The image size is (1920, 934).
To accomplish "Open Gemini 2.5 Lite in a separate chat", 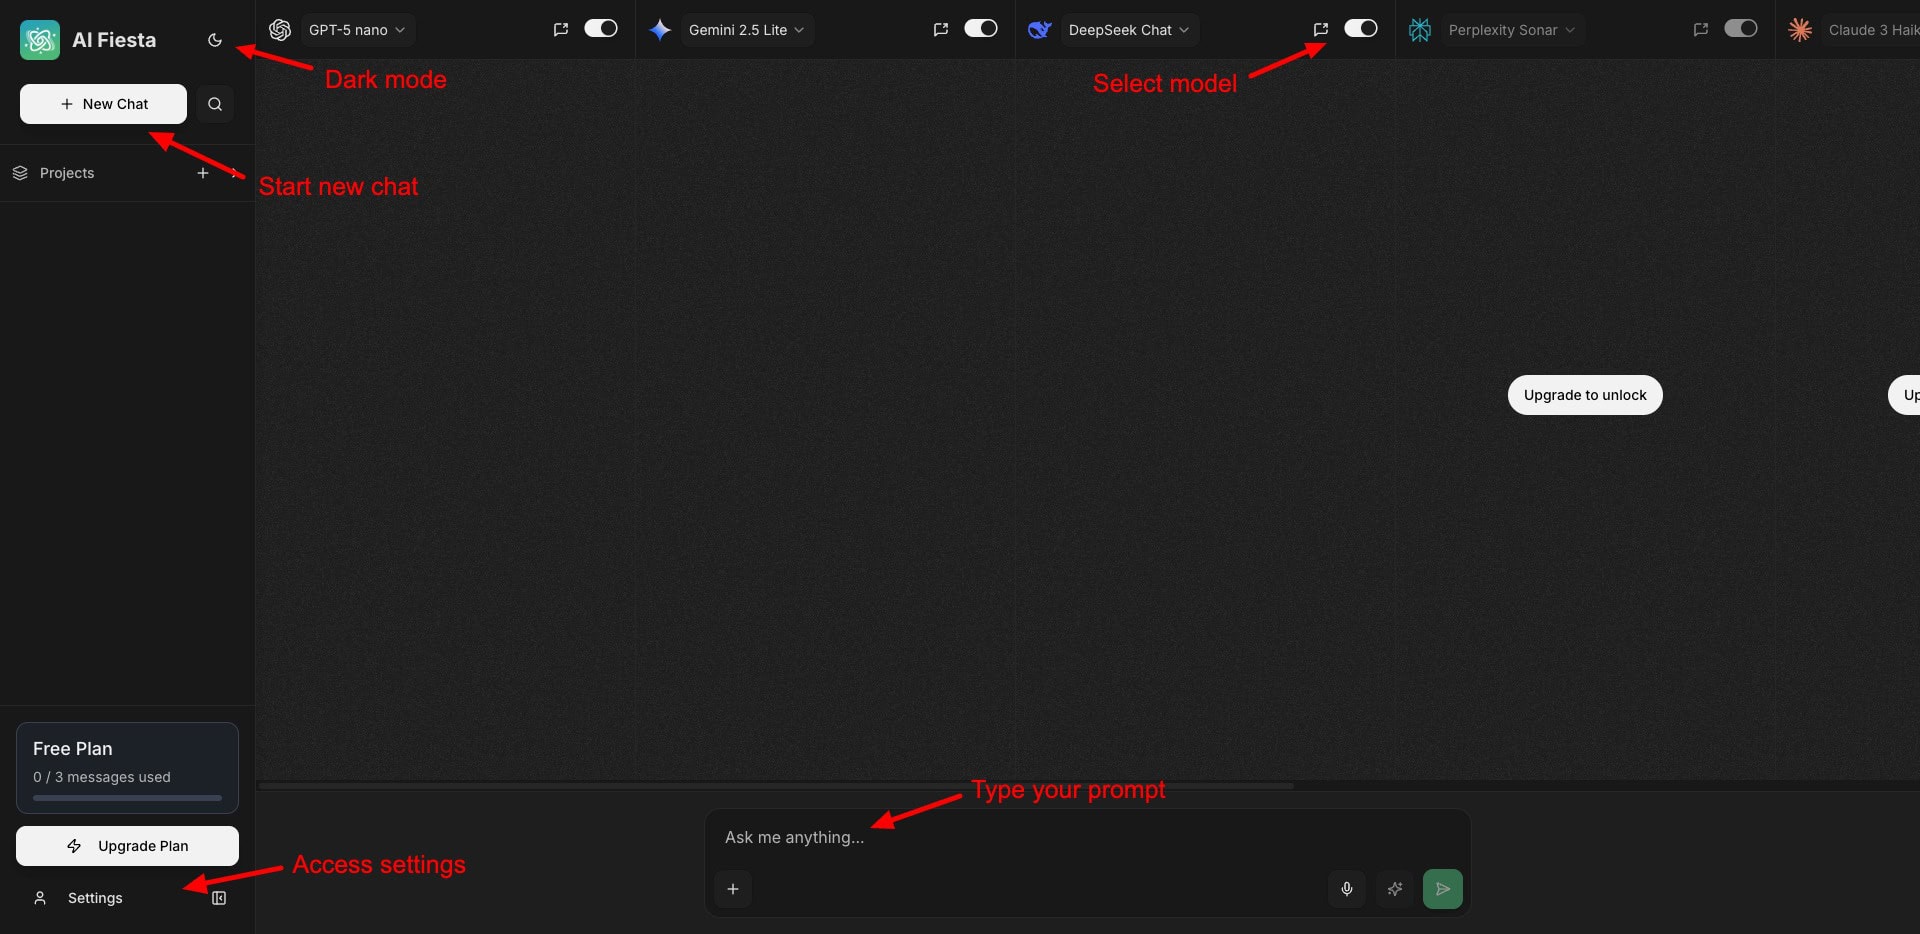I will 941,30.
